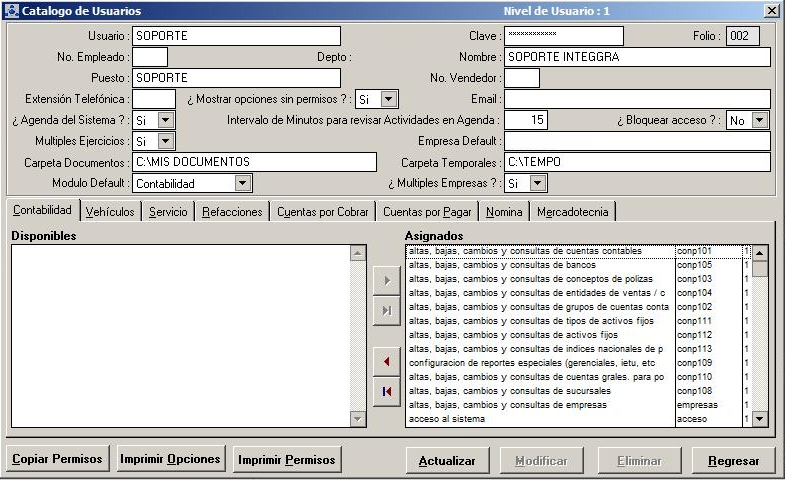Select the Cuentas por Cobrar tab
The image size is (785, 480).
click(x=323, y=211)
